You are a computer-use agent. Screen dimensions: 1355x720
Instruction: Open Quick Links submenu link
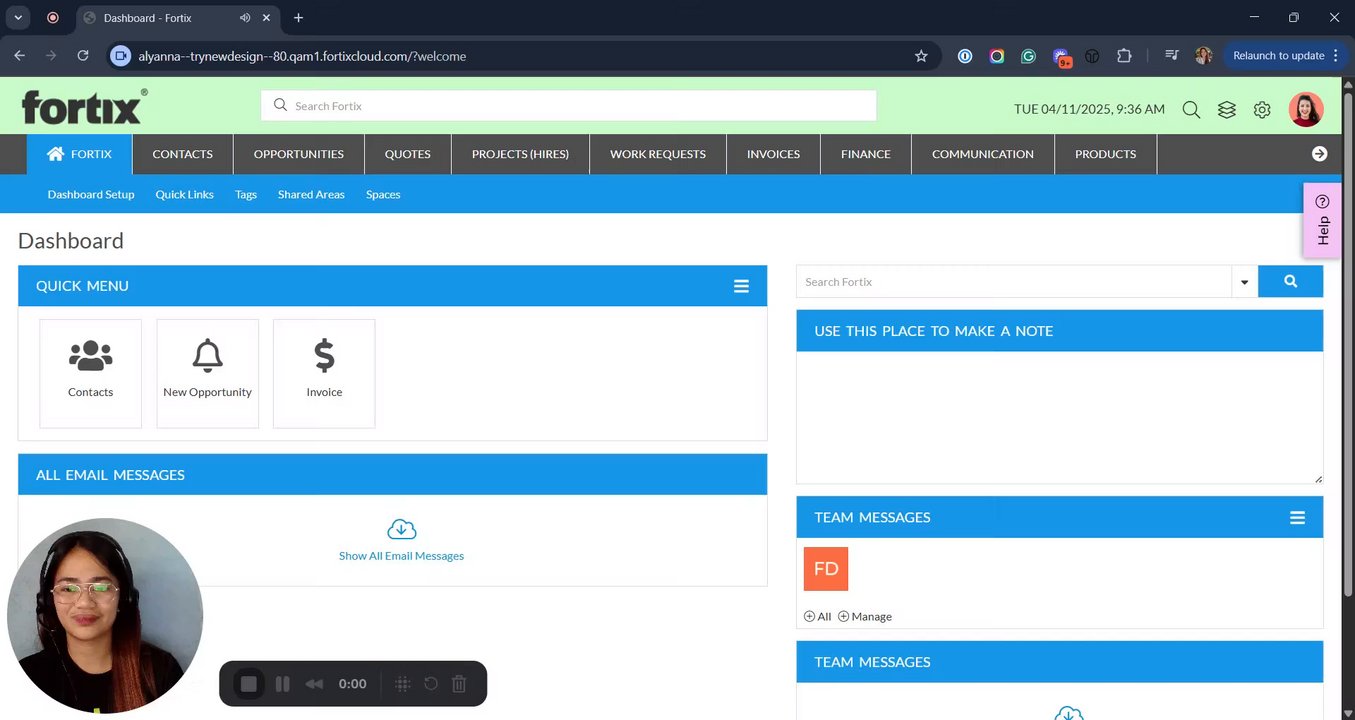point(185,195)
